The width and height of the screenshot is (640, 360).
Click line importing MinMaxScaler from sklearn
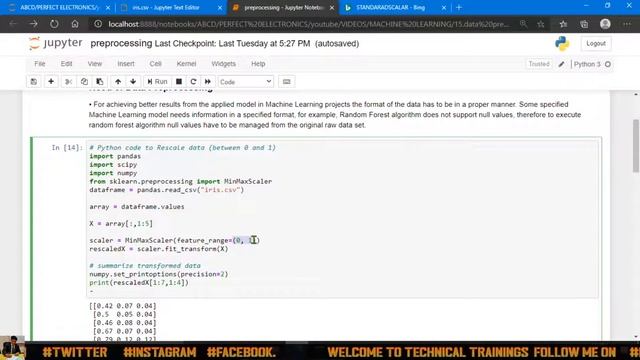coord(180,181)
